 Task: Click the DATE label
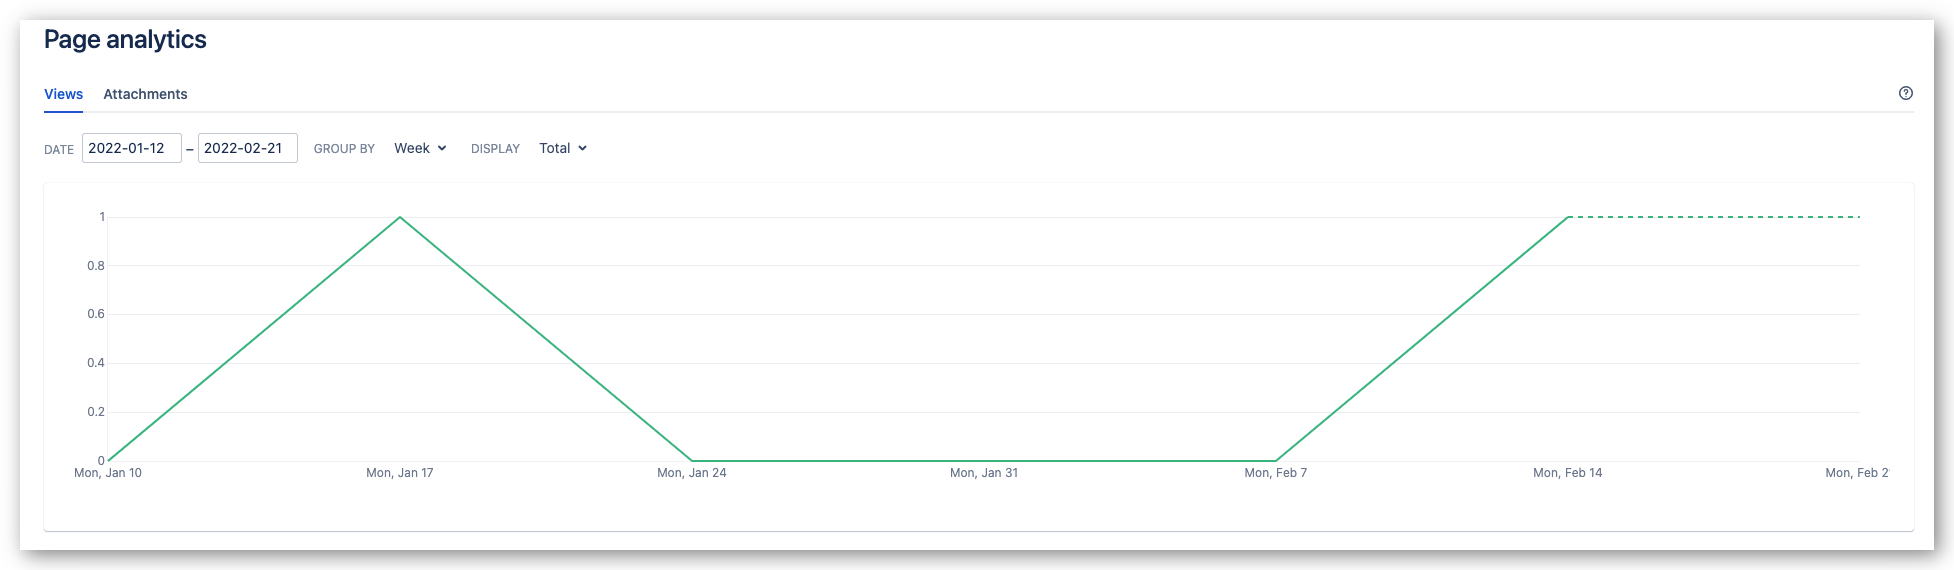pyautogui.click(x=59, y=149)
